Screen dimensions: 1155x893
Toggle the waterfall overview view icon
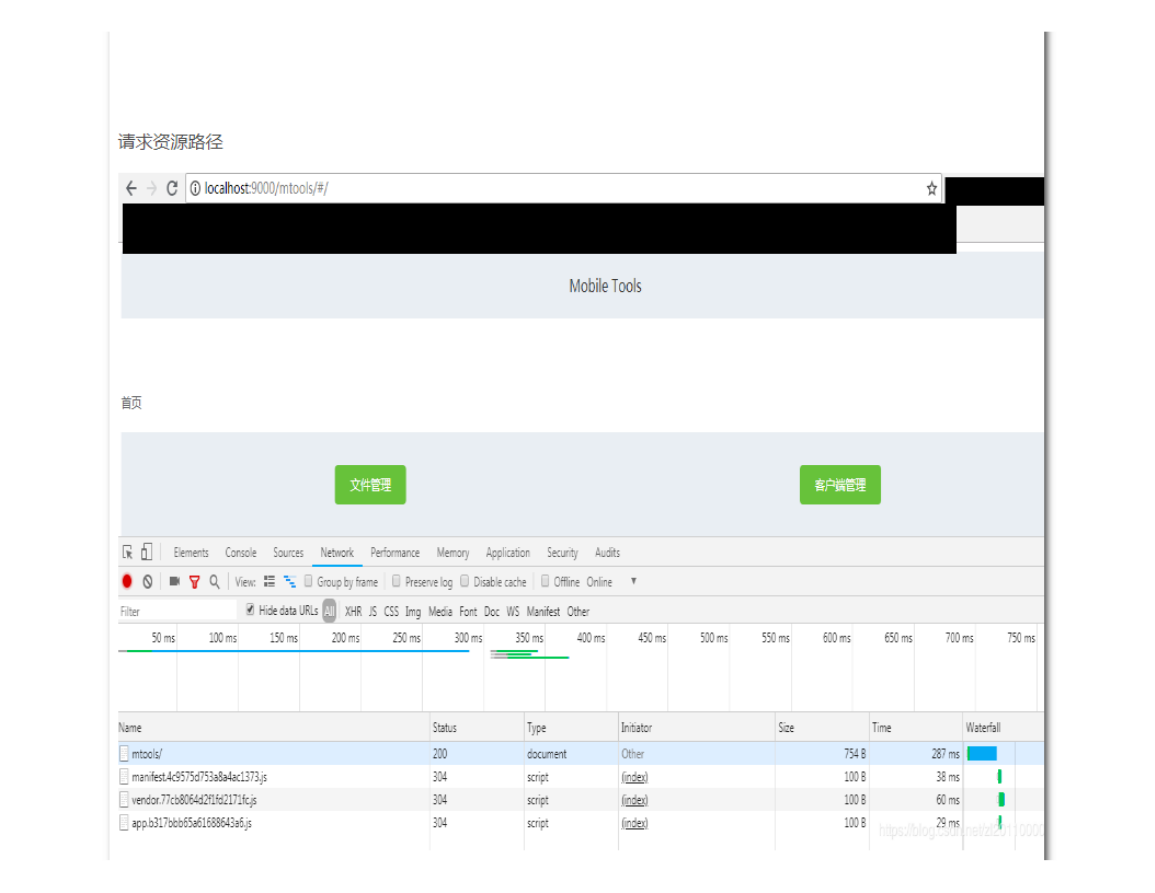point(289,581)
